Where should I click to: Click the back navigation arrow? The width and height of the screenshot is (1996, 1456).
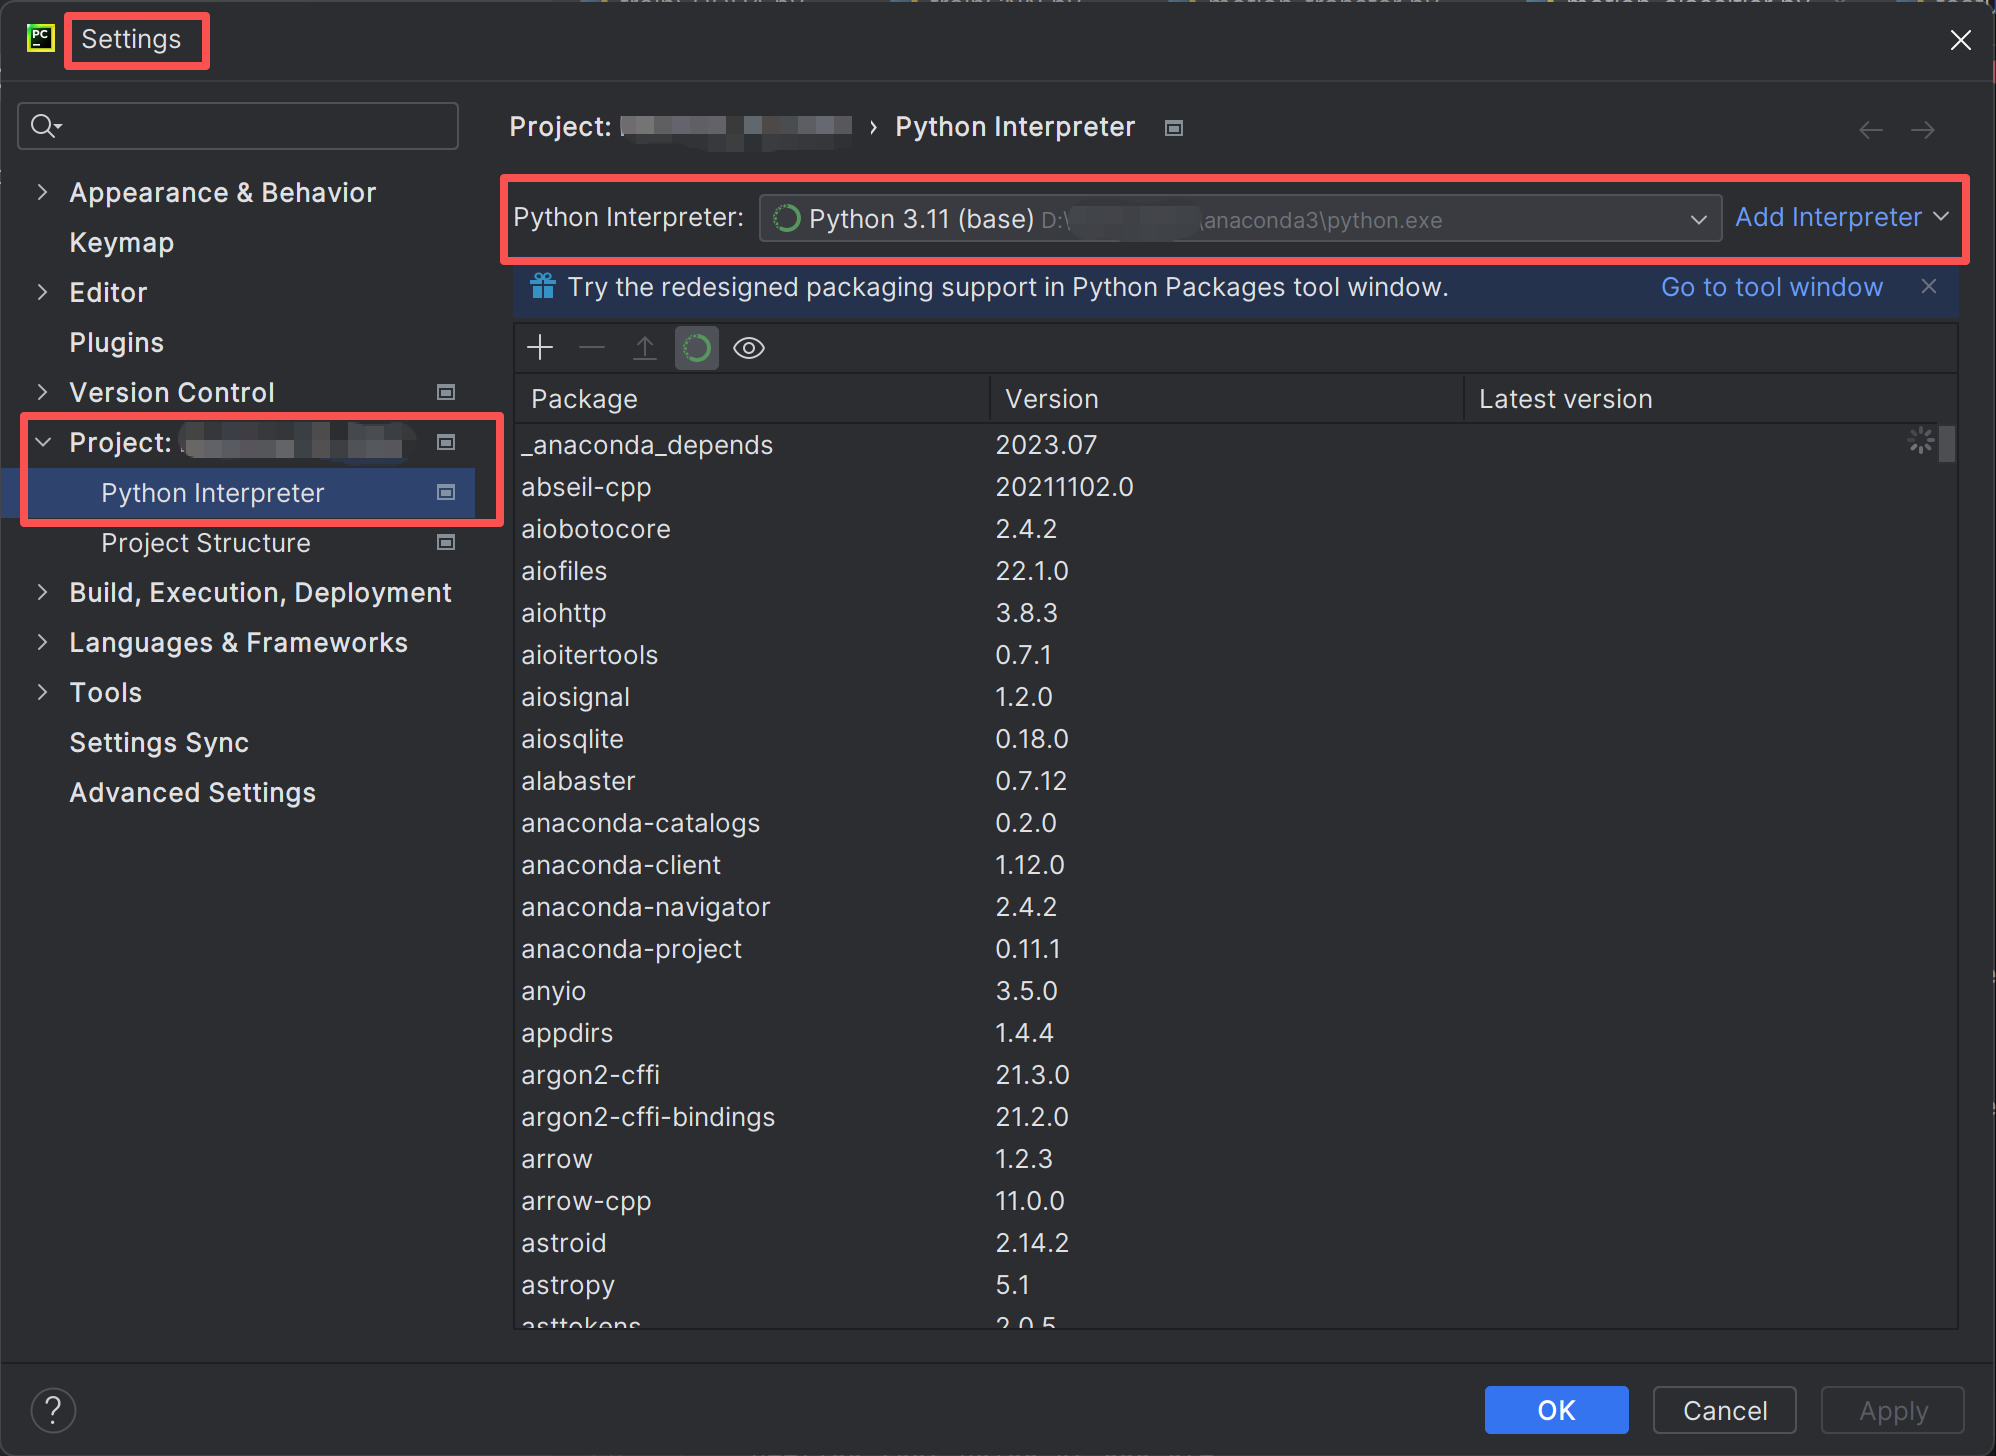click(1871, 130)
